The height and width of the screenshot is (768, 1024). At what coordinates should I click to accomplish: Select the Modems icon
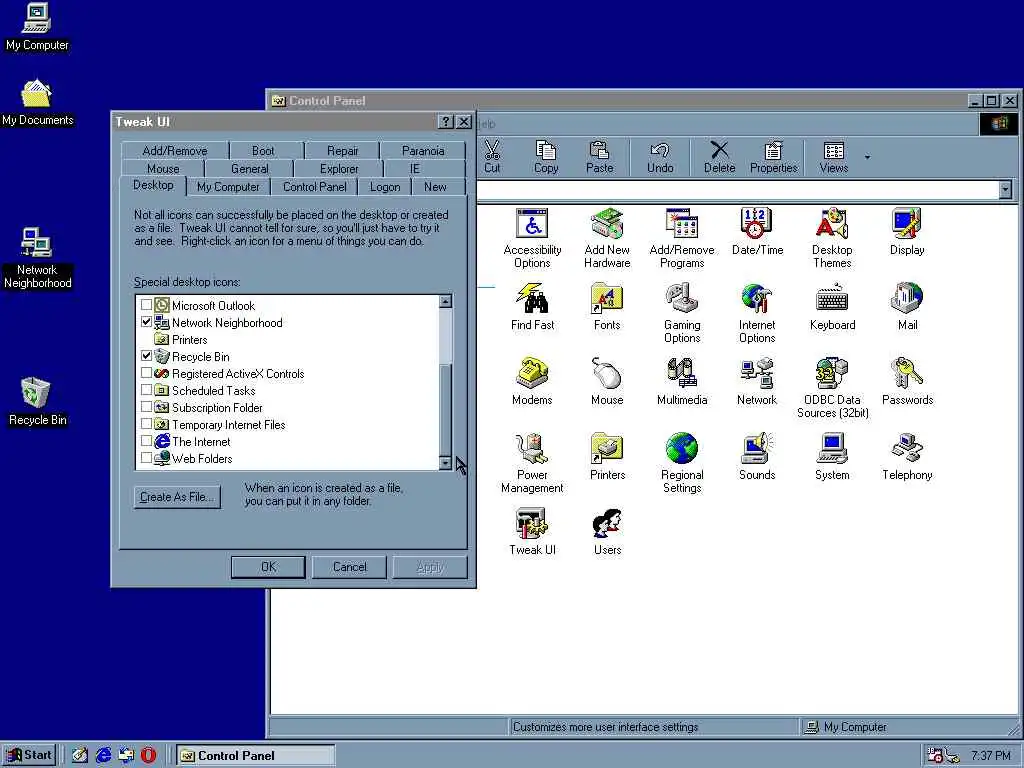click(532, 382)
